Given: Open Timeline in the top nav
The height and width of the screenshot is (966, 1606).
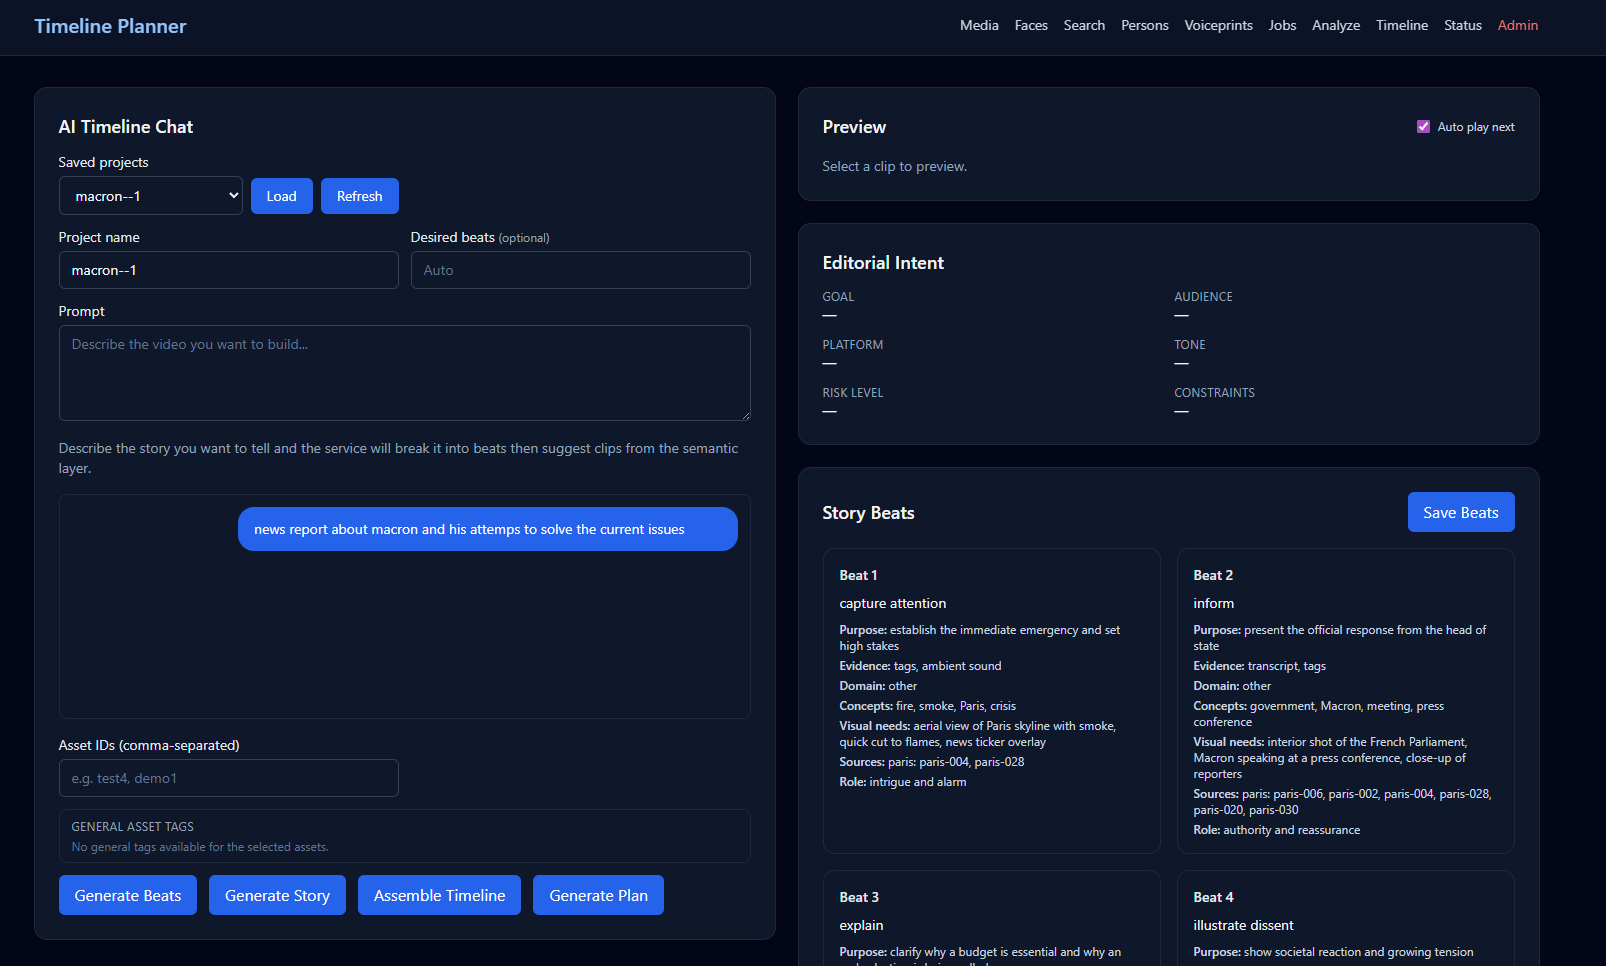Looking at the screenshot, I should tap(1401, 25).
